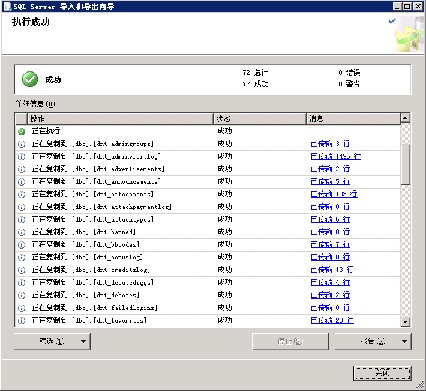
Task: Open copied-rows message link for dnt_bonuslog
Action: pos(330,257)
